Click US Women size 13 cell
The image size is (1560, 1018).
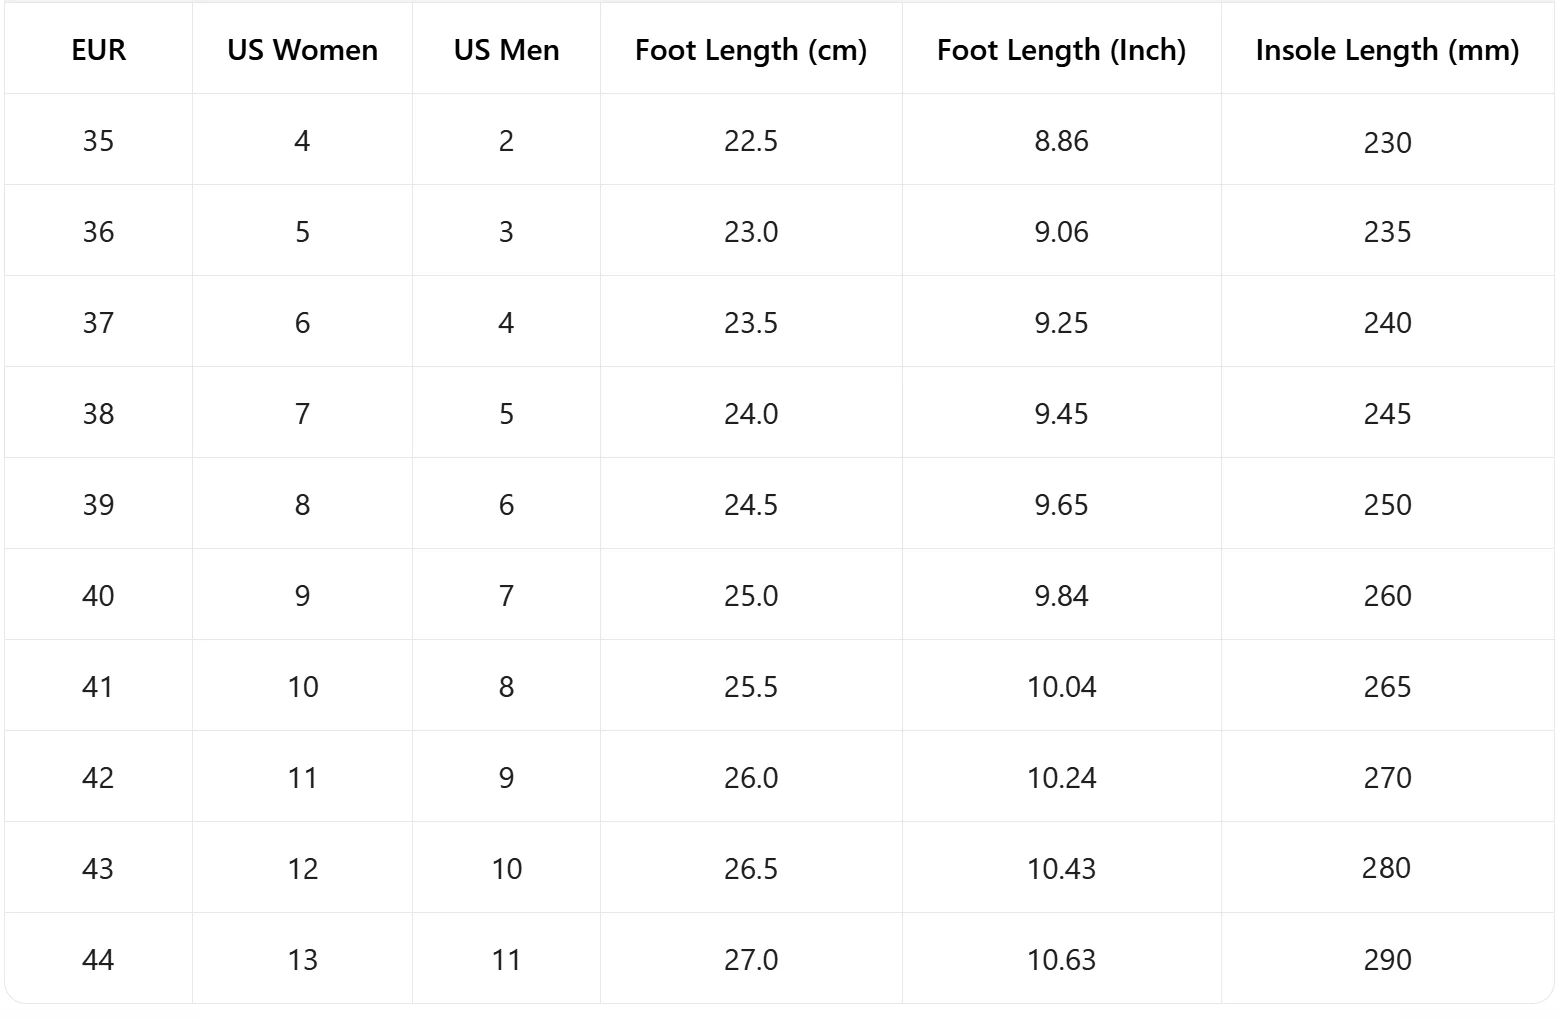(x=303, y=959)
